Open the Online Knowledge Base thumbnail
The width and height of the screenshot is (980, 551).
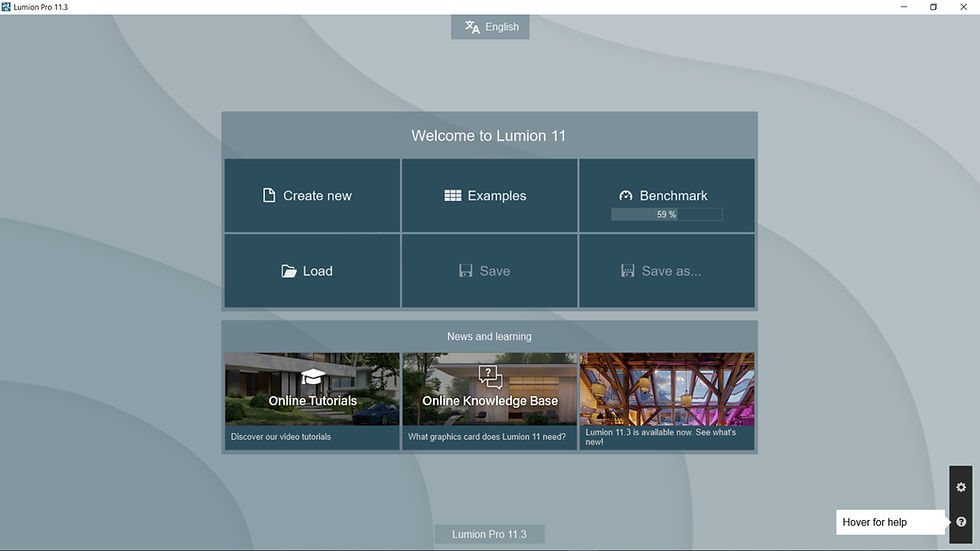coord(489,389)
